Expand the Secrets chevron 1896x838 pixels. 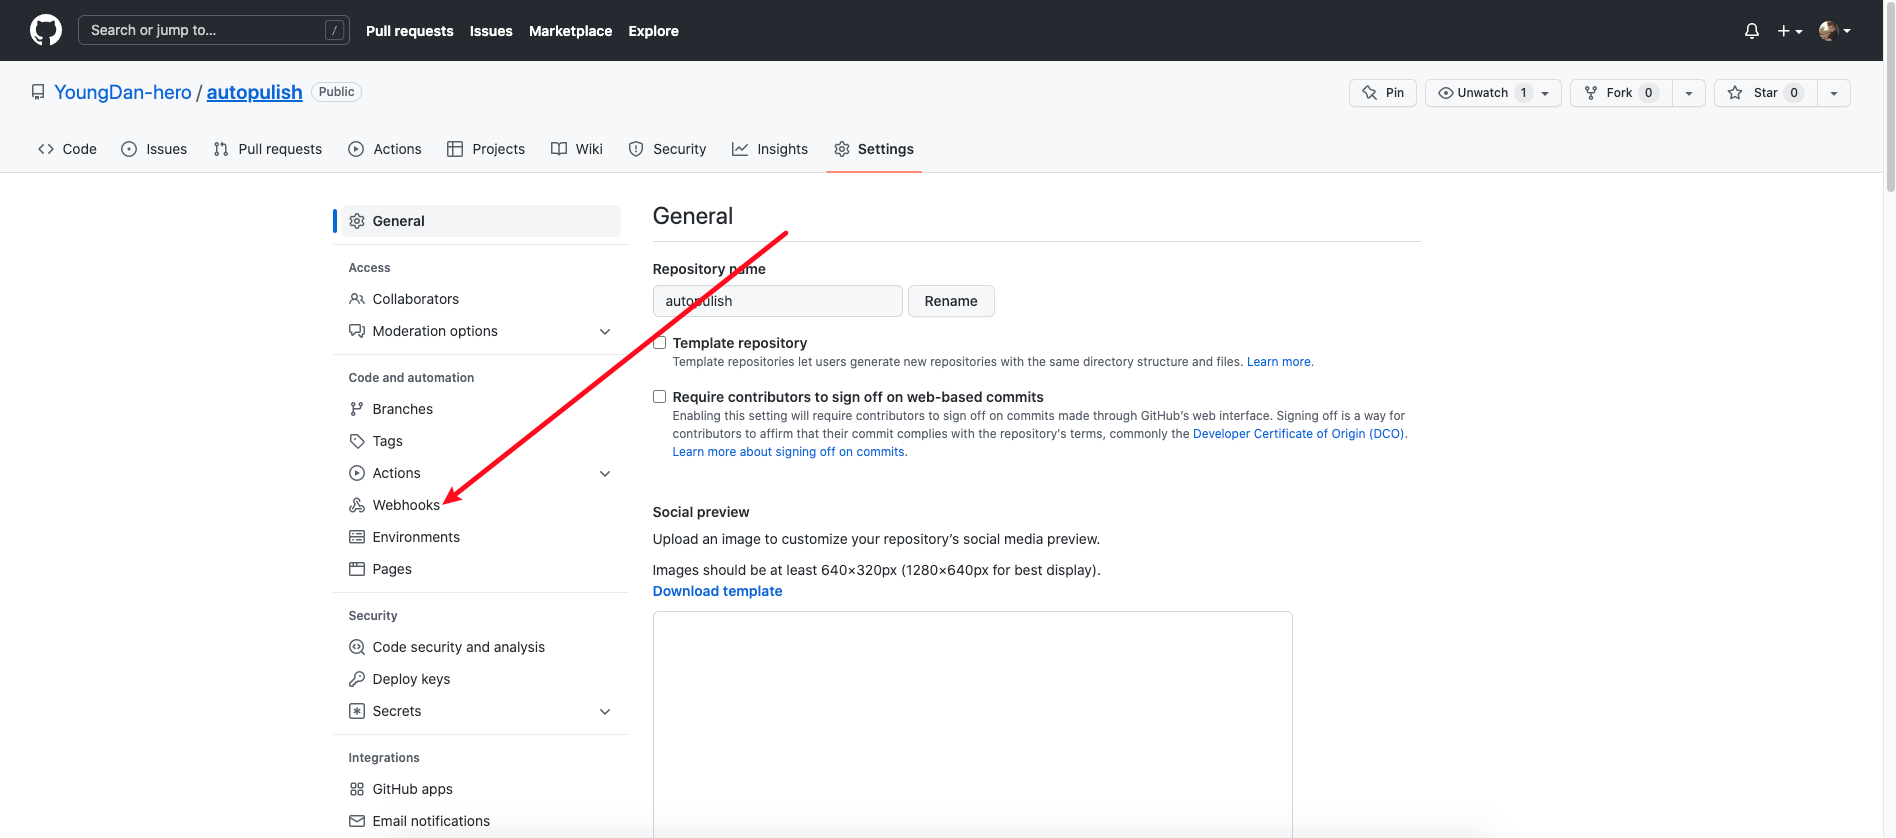coord(605,711)
